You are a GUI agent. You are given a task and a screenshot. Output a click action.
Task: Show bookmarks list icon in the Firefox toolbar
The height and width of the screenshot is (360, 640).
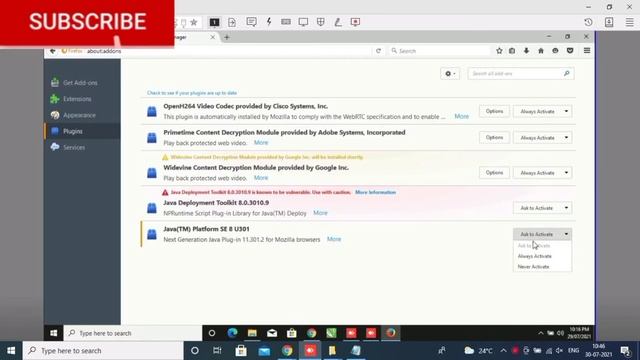pos(512,51)
